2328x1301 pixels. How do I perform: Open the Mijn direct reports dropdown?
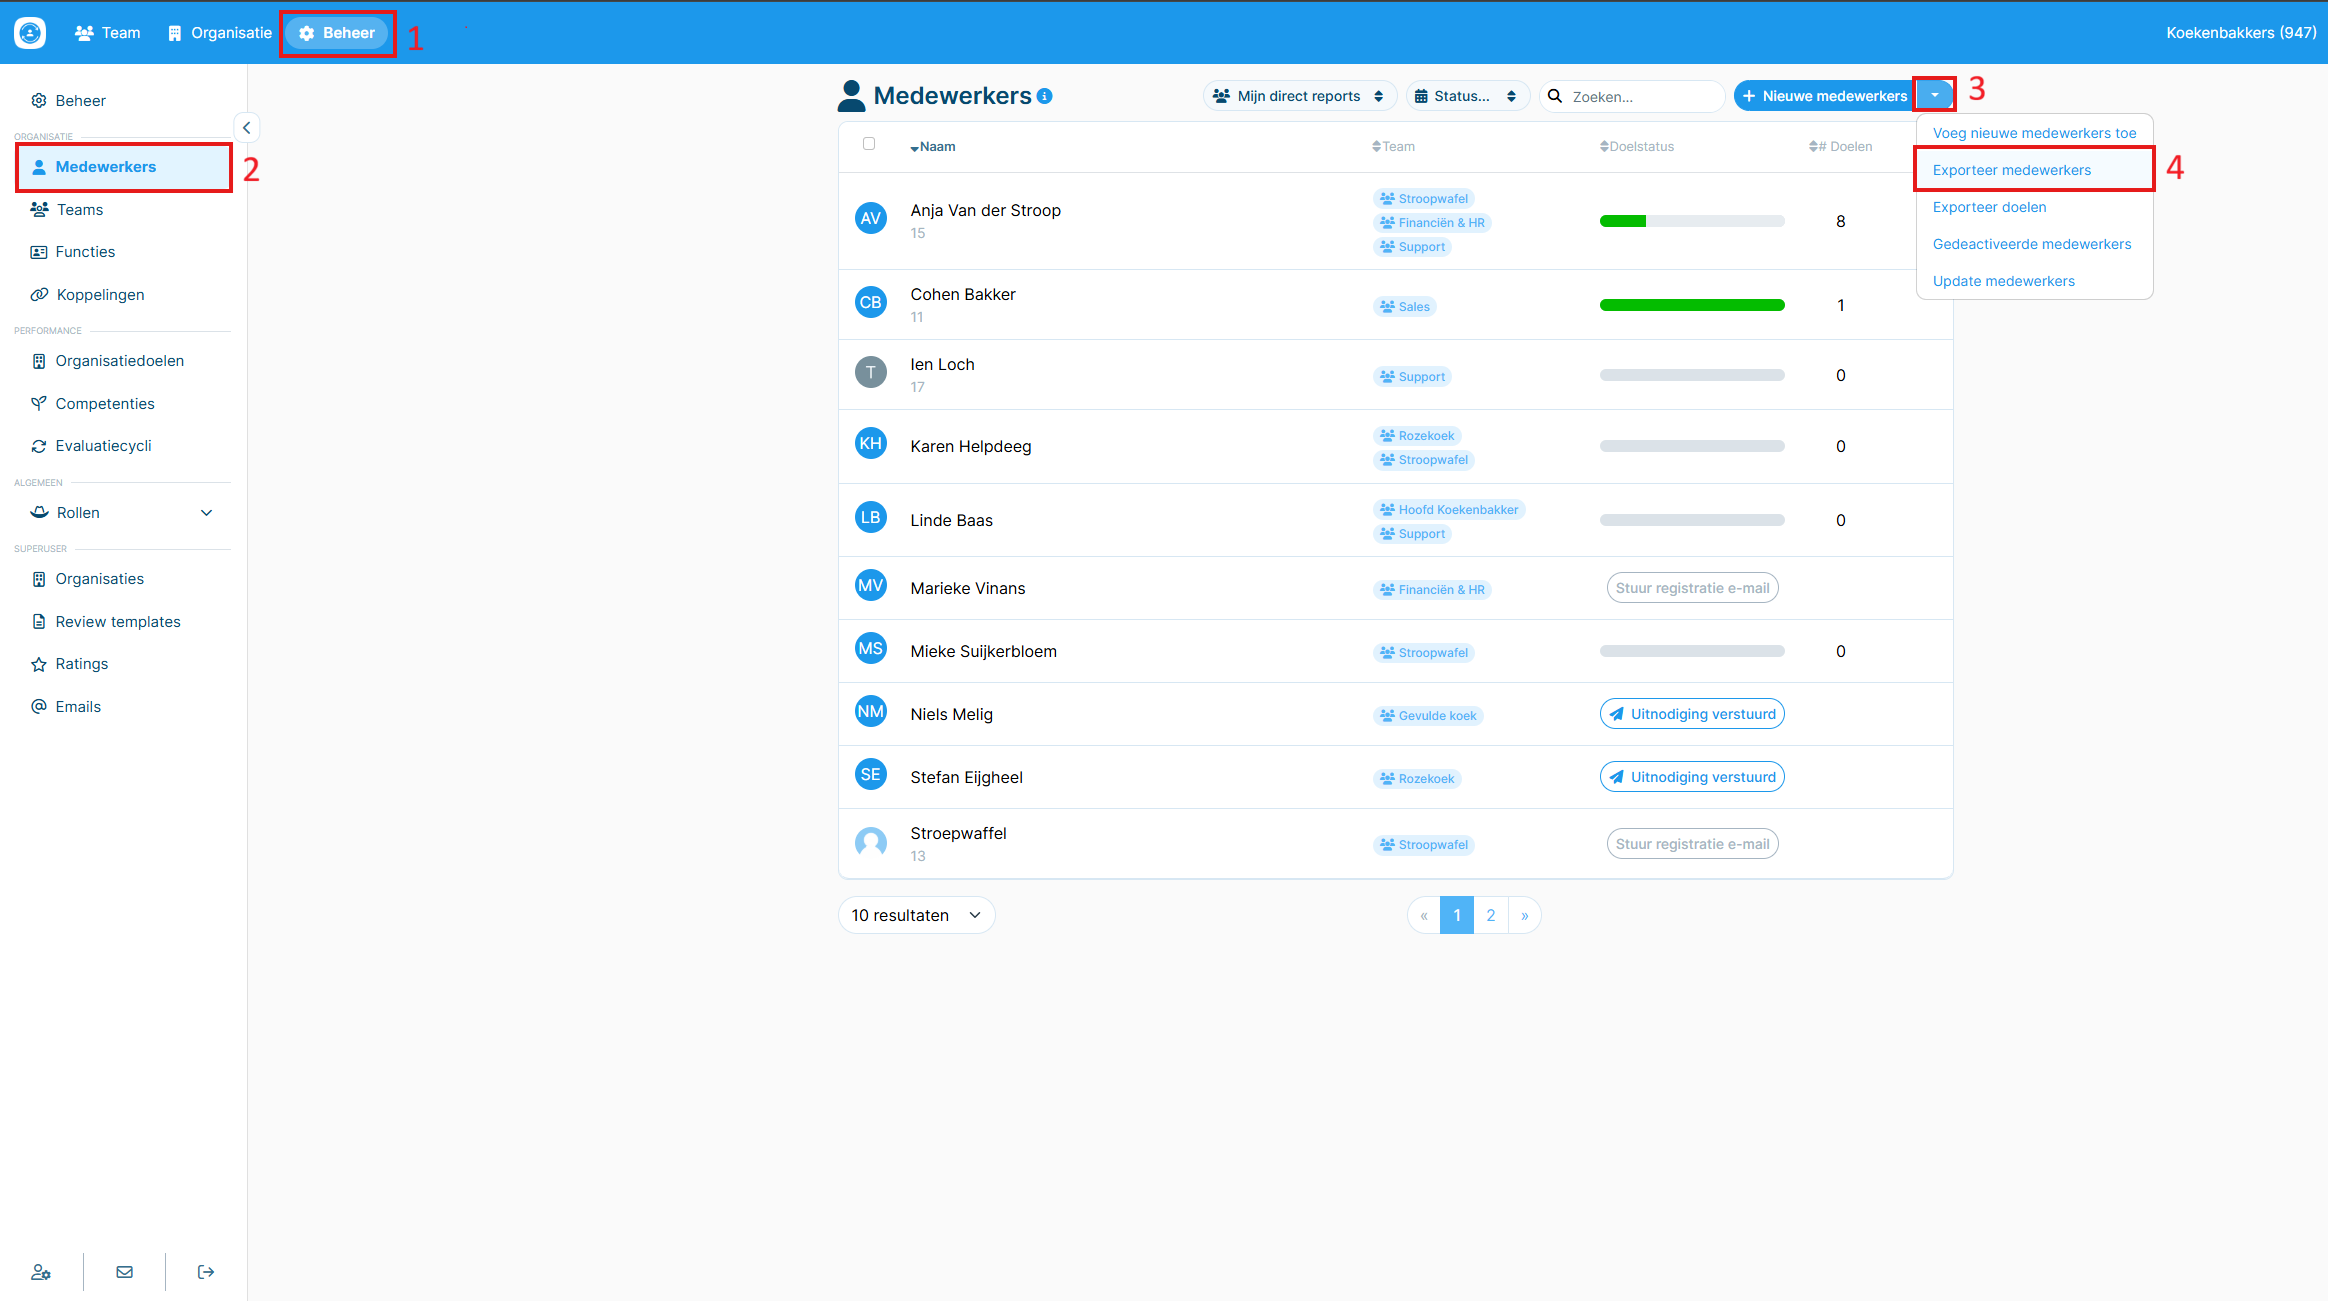(x=1299, y=96)
